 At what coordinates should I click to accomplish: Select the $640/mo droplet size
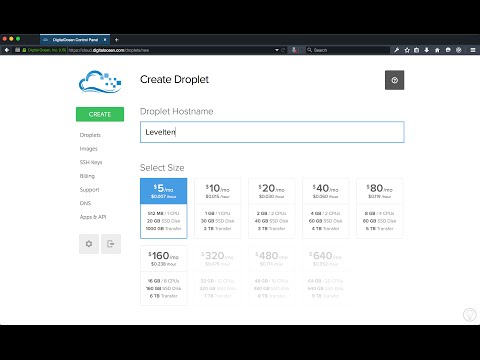(325, 276)
